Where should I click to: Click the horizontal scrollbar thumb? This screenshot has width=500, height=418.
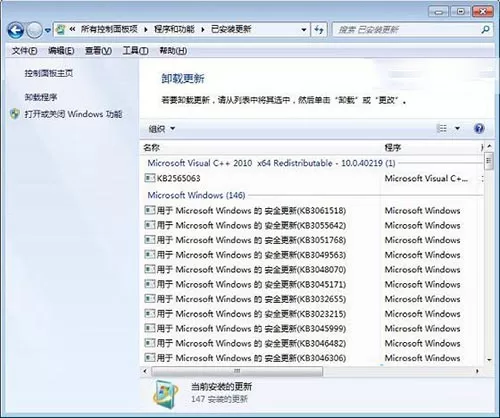coord(237,371)
